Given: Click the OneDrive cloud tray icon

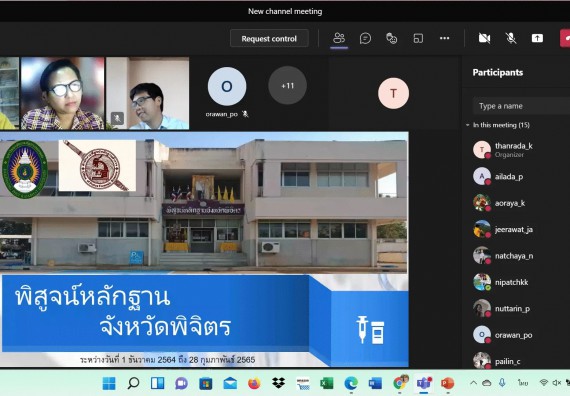Looking at the screenshot, I should pyautogui.click(x=487, y=383).
